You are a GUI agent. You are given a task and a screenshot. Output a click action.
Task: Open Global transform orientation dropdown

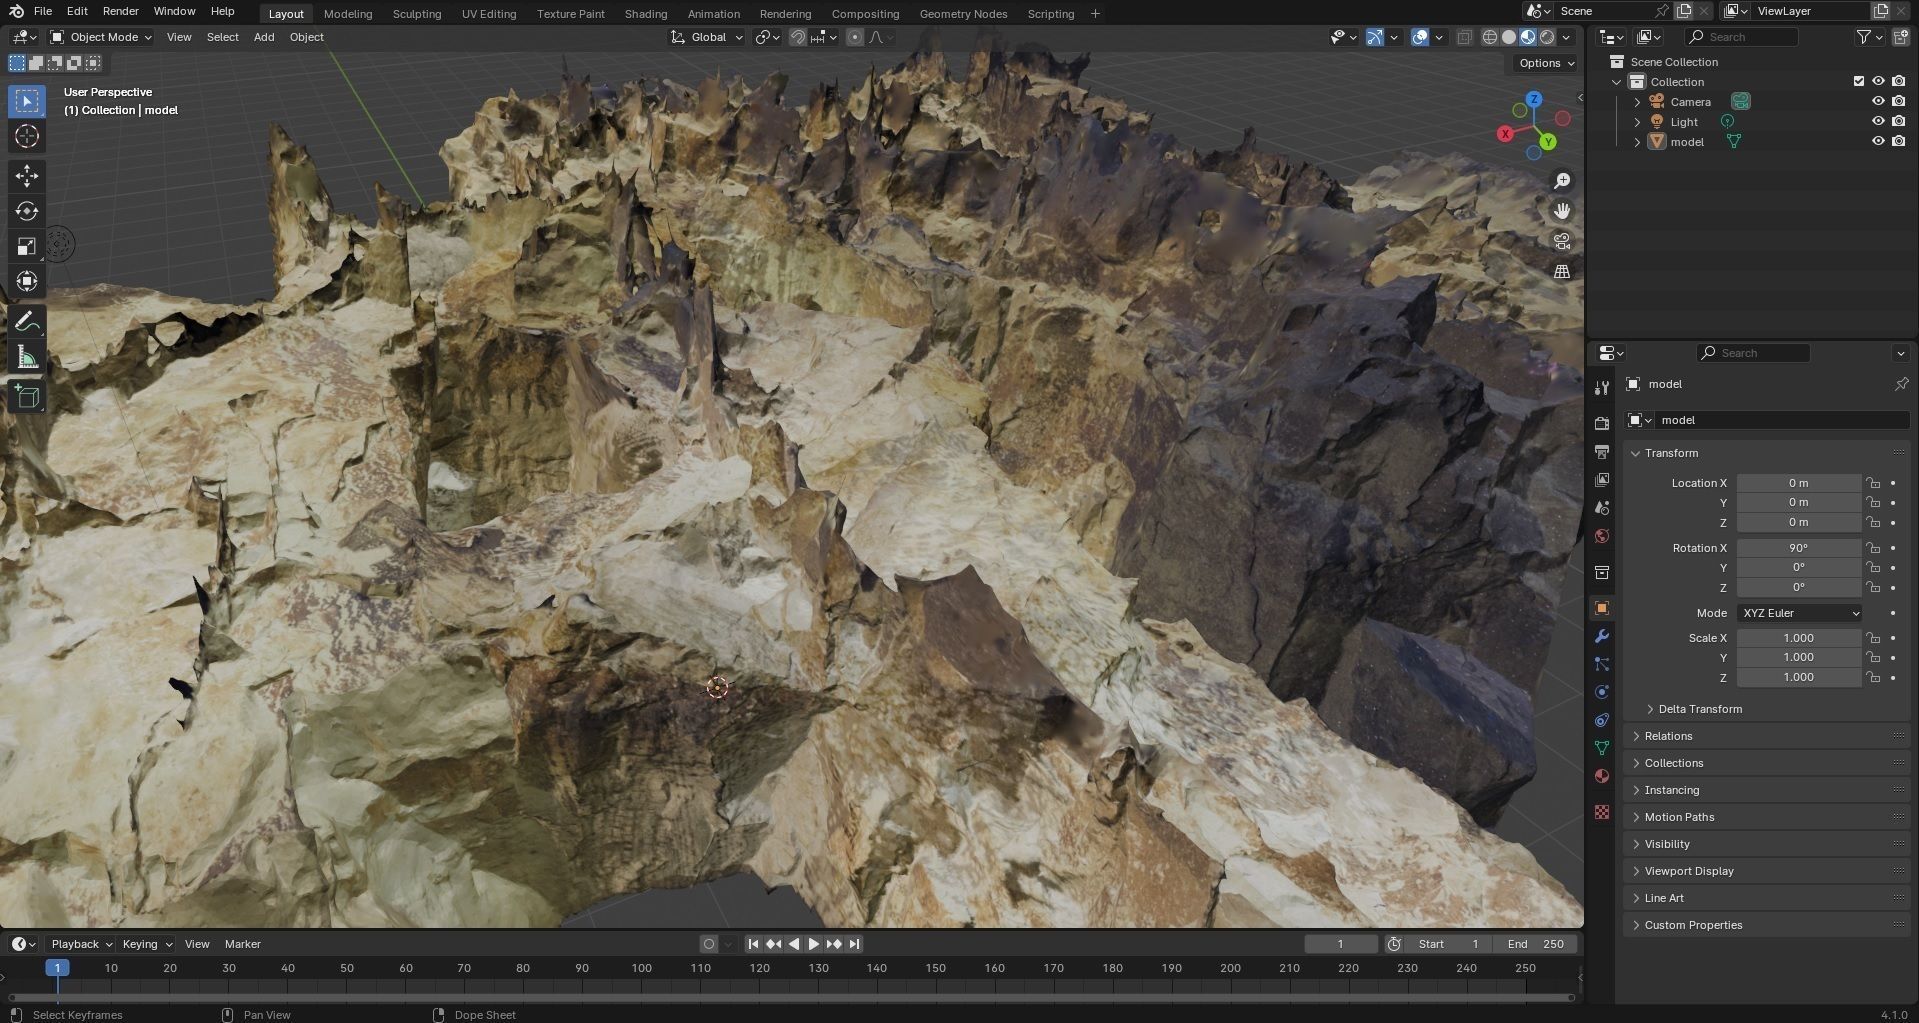pos(707,37)
